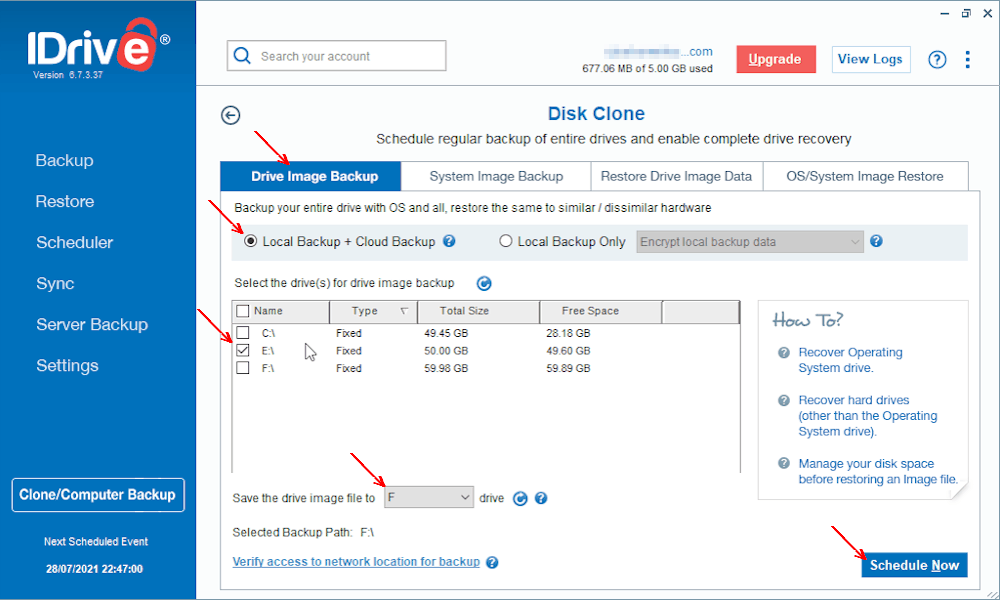1000x600 pixels.
Task: Click the back arrow icon
Action: click(x=230, y=115)
